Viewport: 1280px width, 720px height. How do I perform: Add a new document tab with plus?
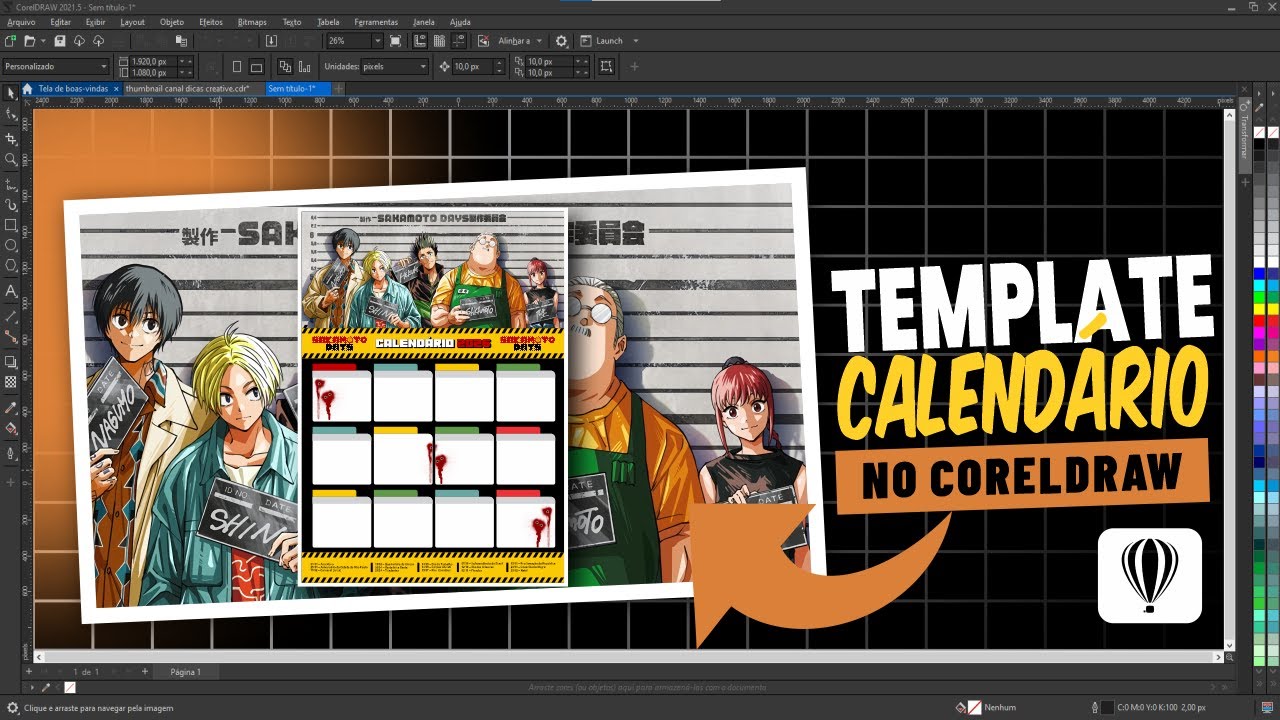(x=340, y=88)
